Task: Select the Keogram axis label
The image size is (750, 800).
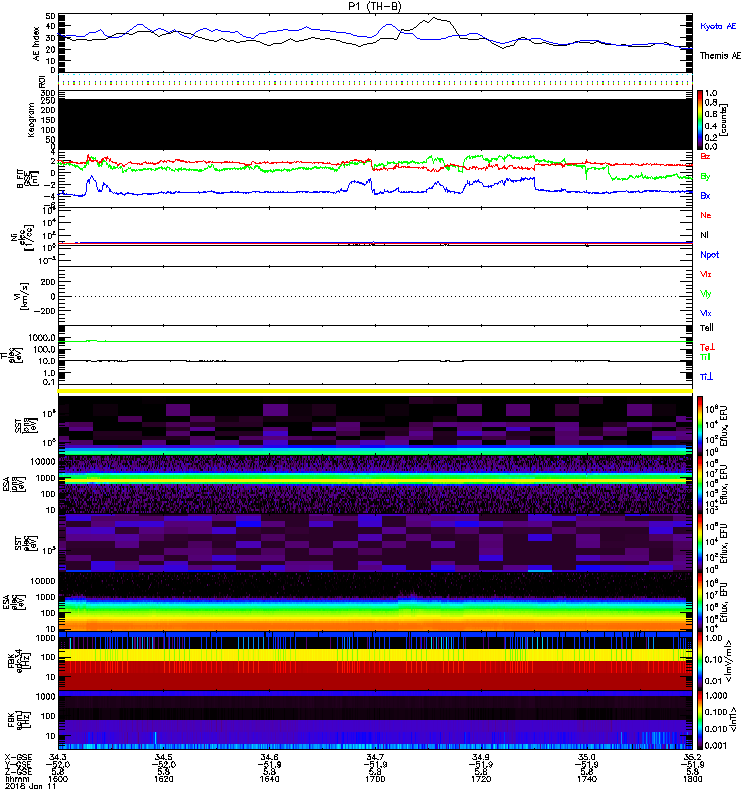Action: click(31, 120)
